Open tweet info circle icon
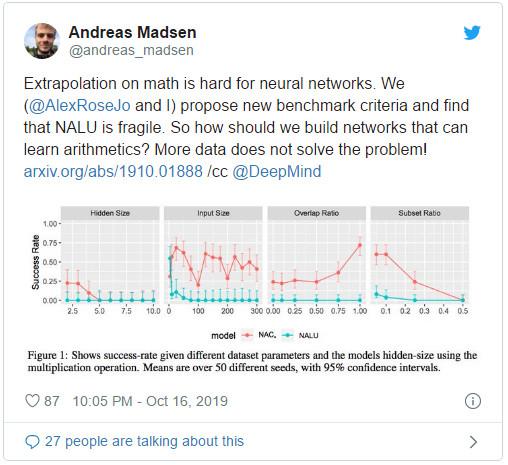 (x=473, y=401)
